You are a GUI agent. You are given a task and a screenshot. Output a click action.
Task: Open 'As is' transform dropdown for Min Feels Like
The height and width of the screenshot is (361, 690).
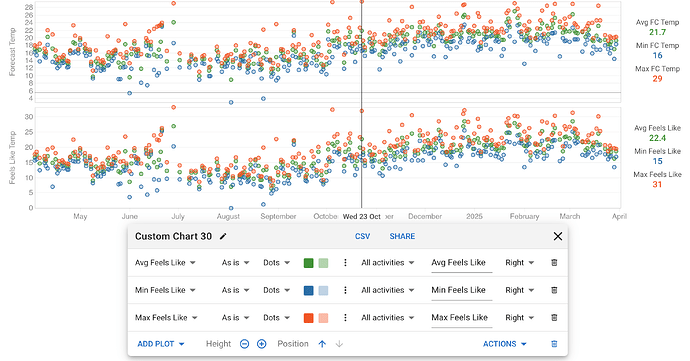point(235,290)
